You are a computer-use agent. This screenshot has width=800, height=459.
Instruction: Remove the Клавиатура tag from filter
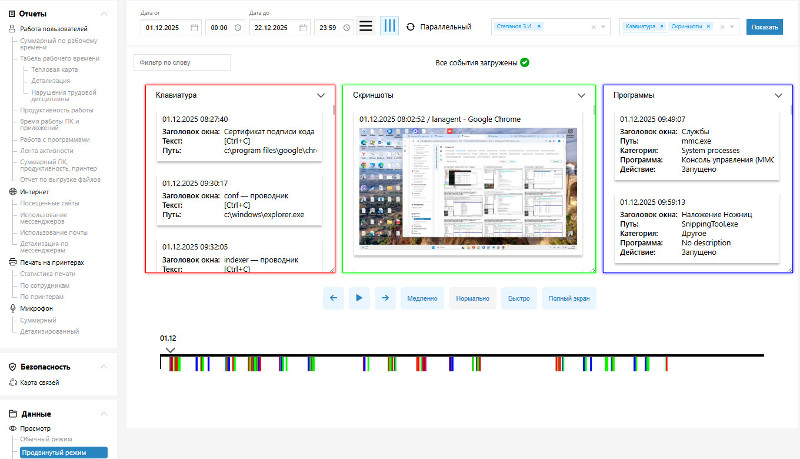click(x=662, y=27)
